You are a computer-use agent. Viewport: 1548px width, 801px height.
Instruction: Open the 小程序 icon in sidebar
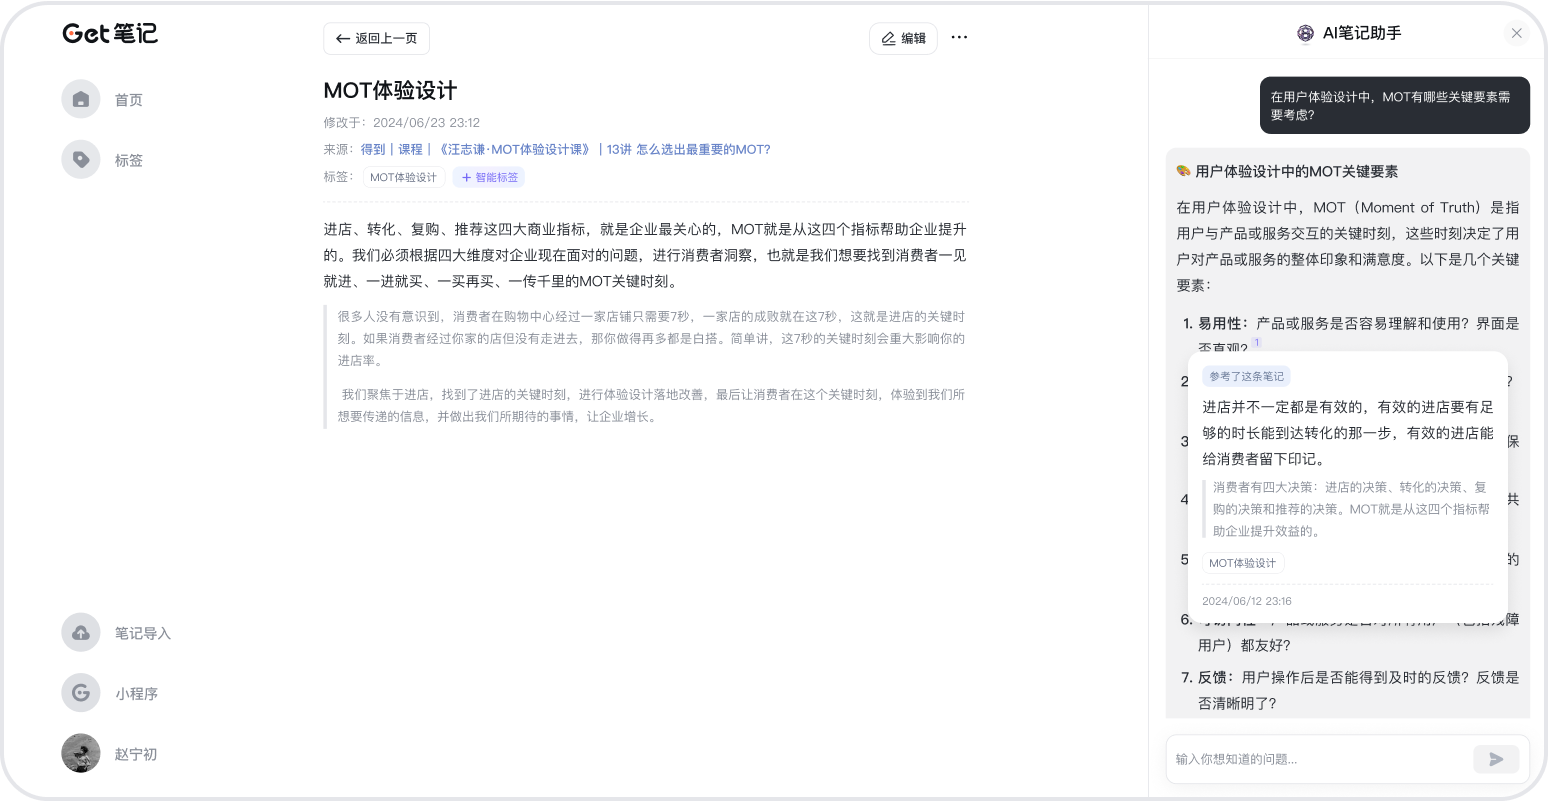tap(81, 693)
